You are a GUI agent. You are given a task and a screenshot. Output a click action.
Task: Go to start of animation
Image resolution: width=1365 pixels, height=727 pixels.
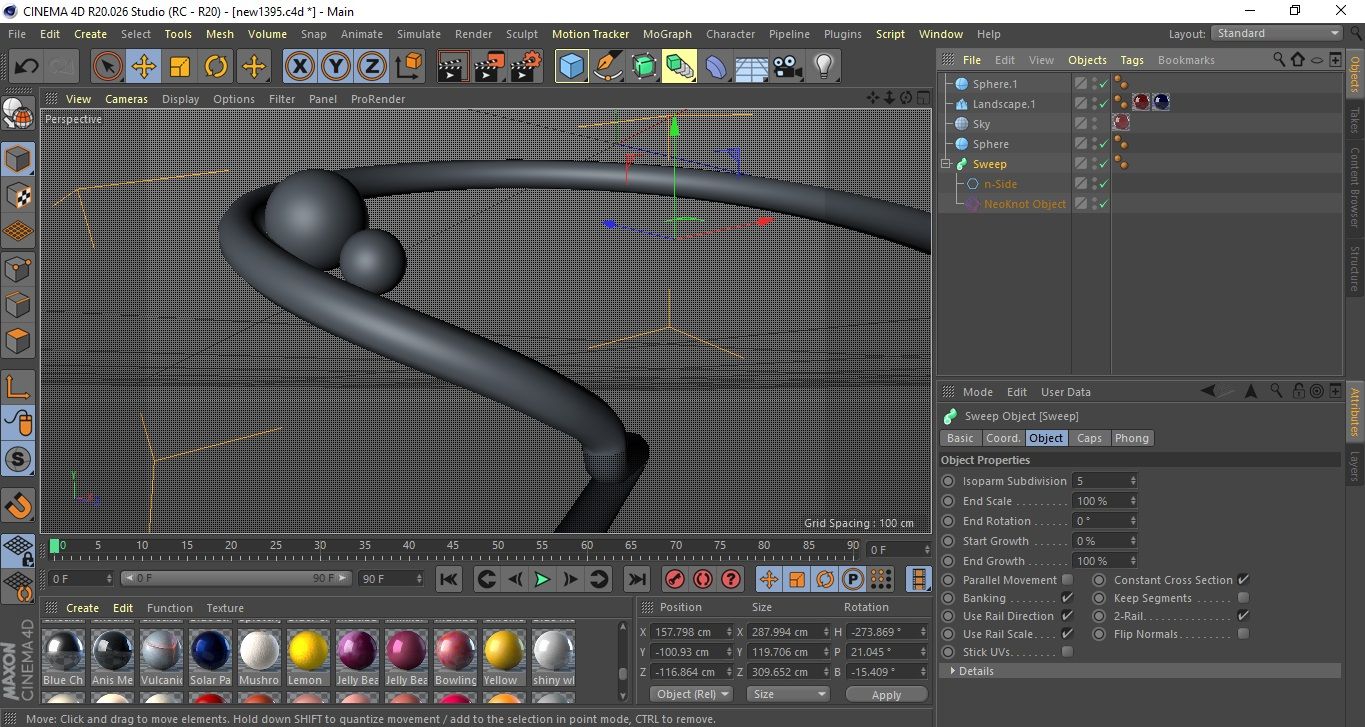click(x=449, y=579)
